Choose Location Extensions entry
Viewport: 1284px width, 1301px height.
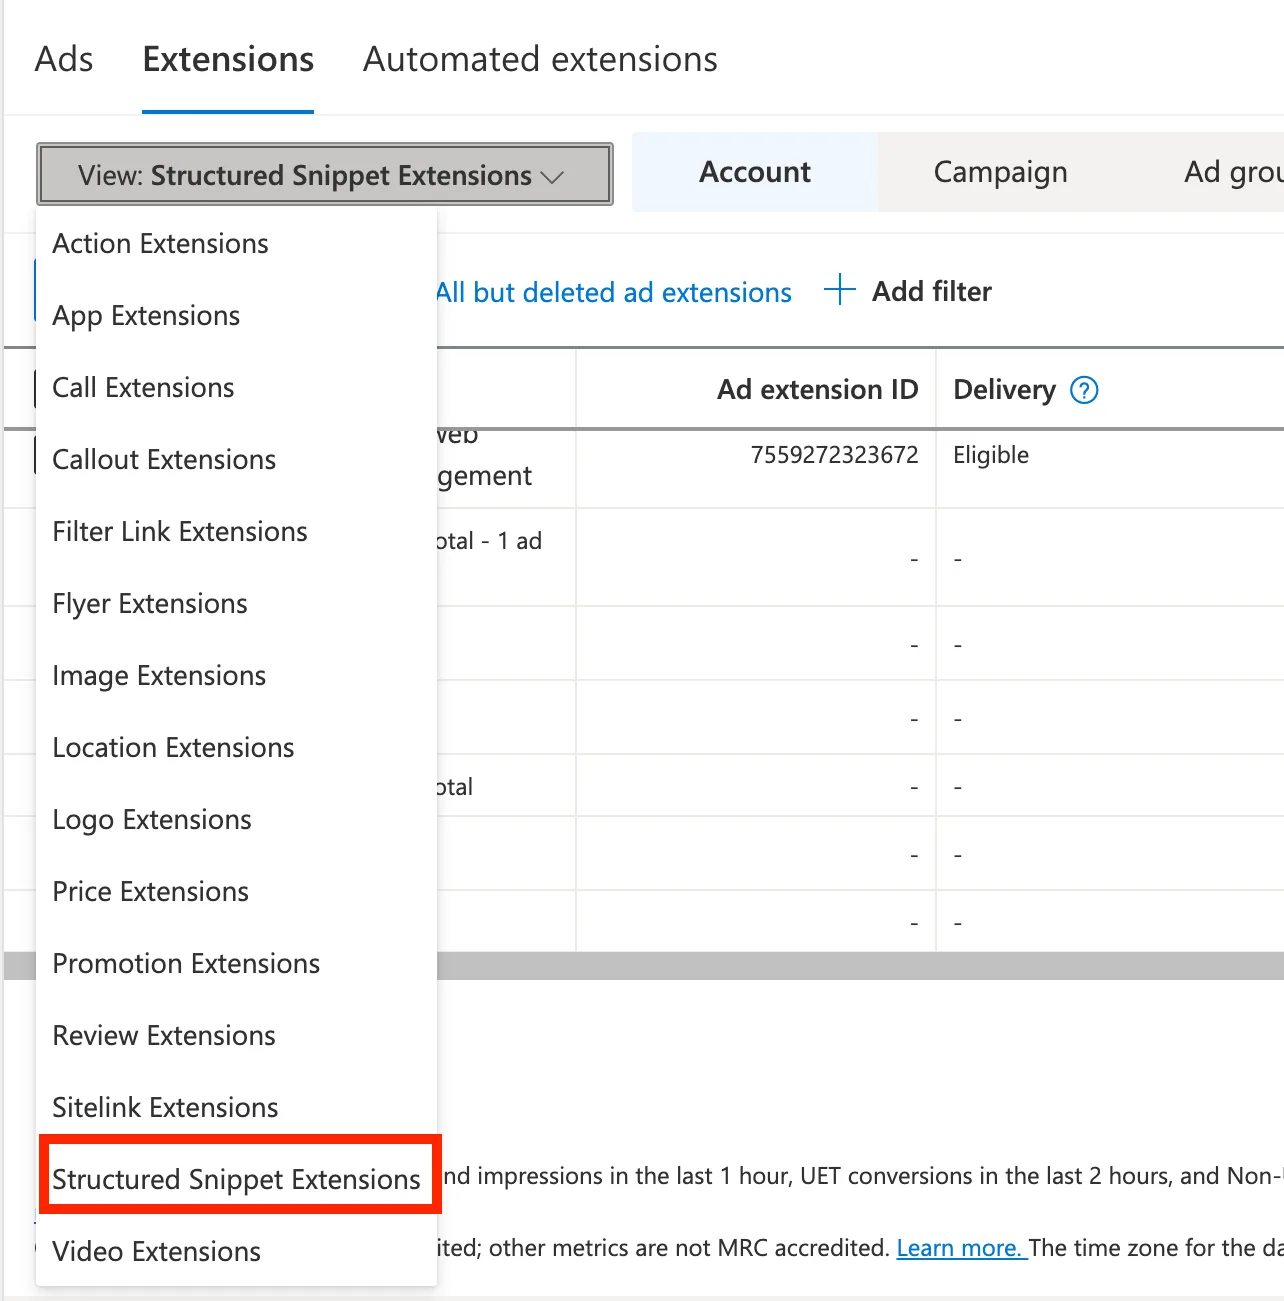pyautogui.click(x=236, y=747)
